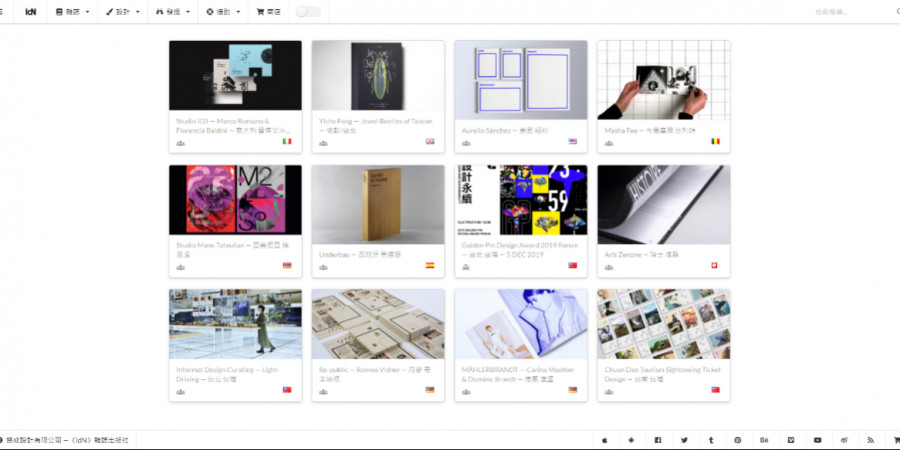Click the German flag on Re-public card
This screenshot has height=450, width=900.
tap(430, 390)
